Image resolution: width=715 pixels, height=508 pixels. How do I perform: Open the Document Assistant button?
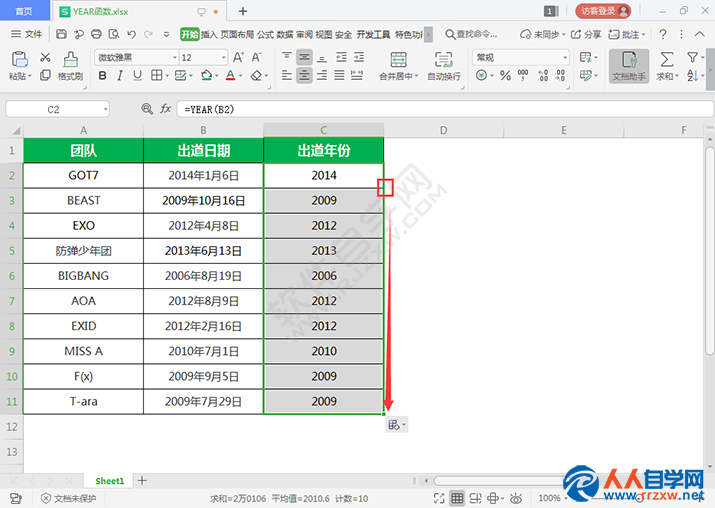point(629,66)
